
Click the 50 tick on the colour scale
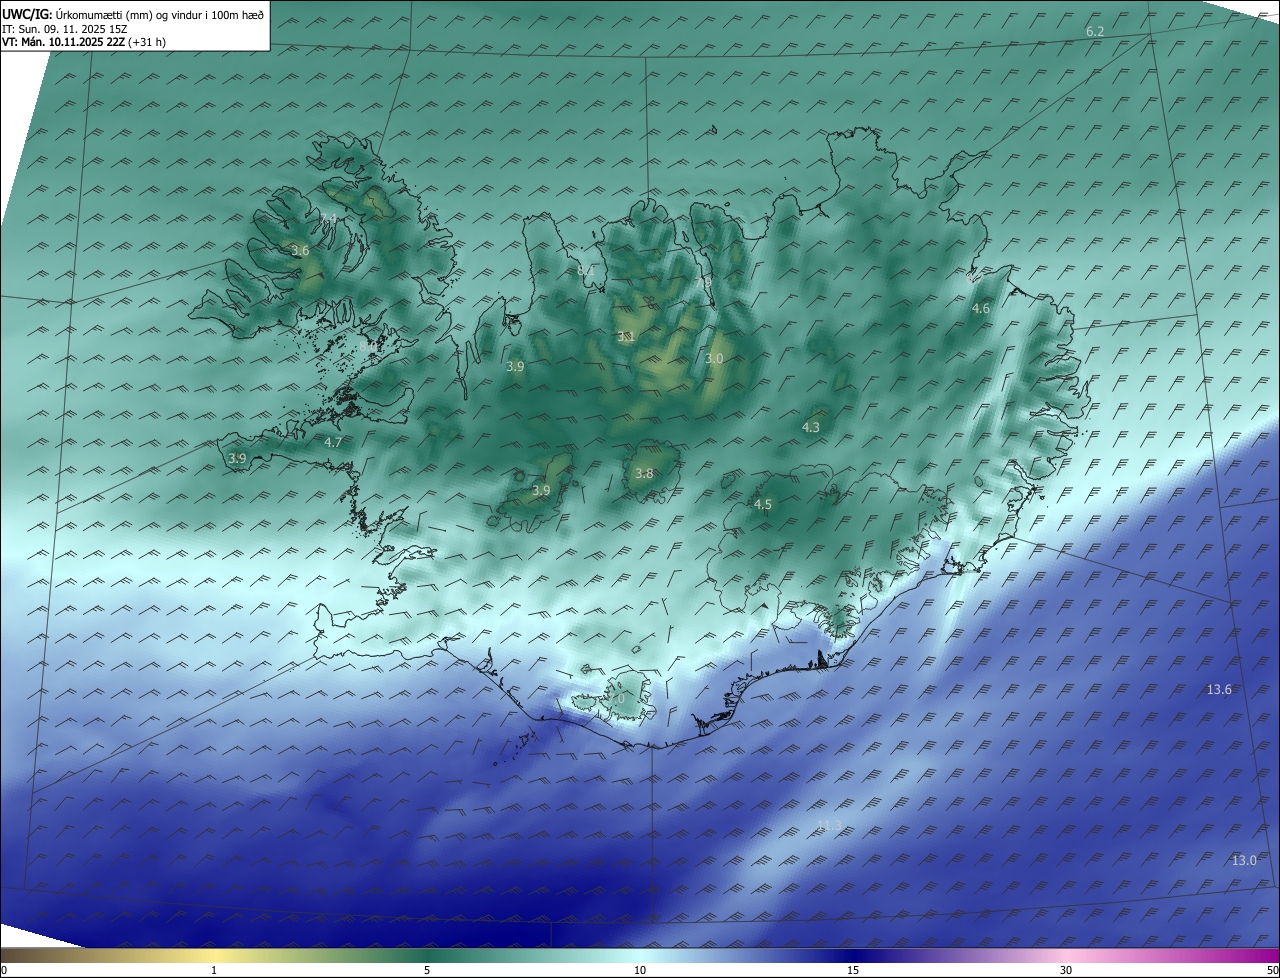pos(1272,970)
